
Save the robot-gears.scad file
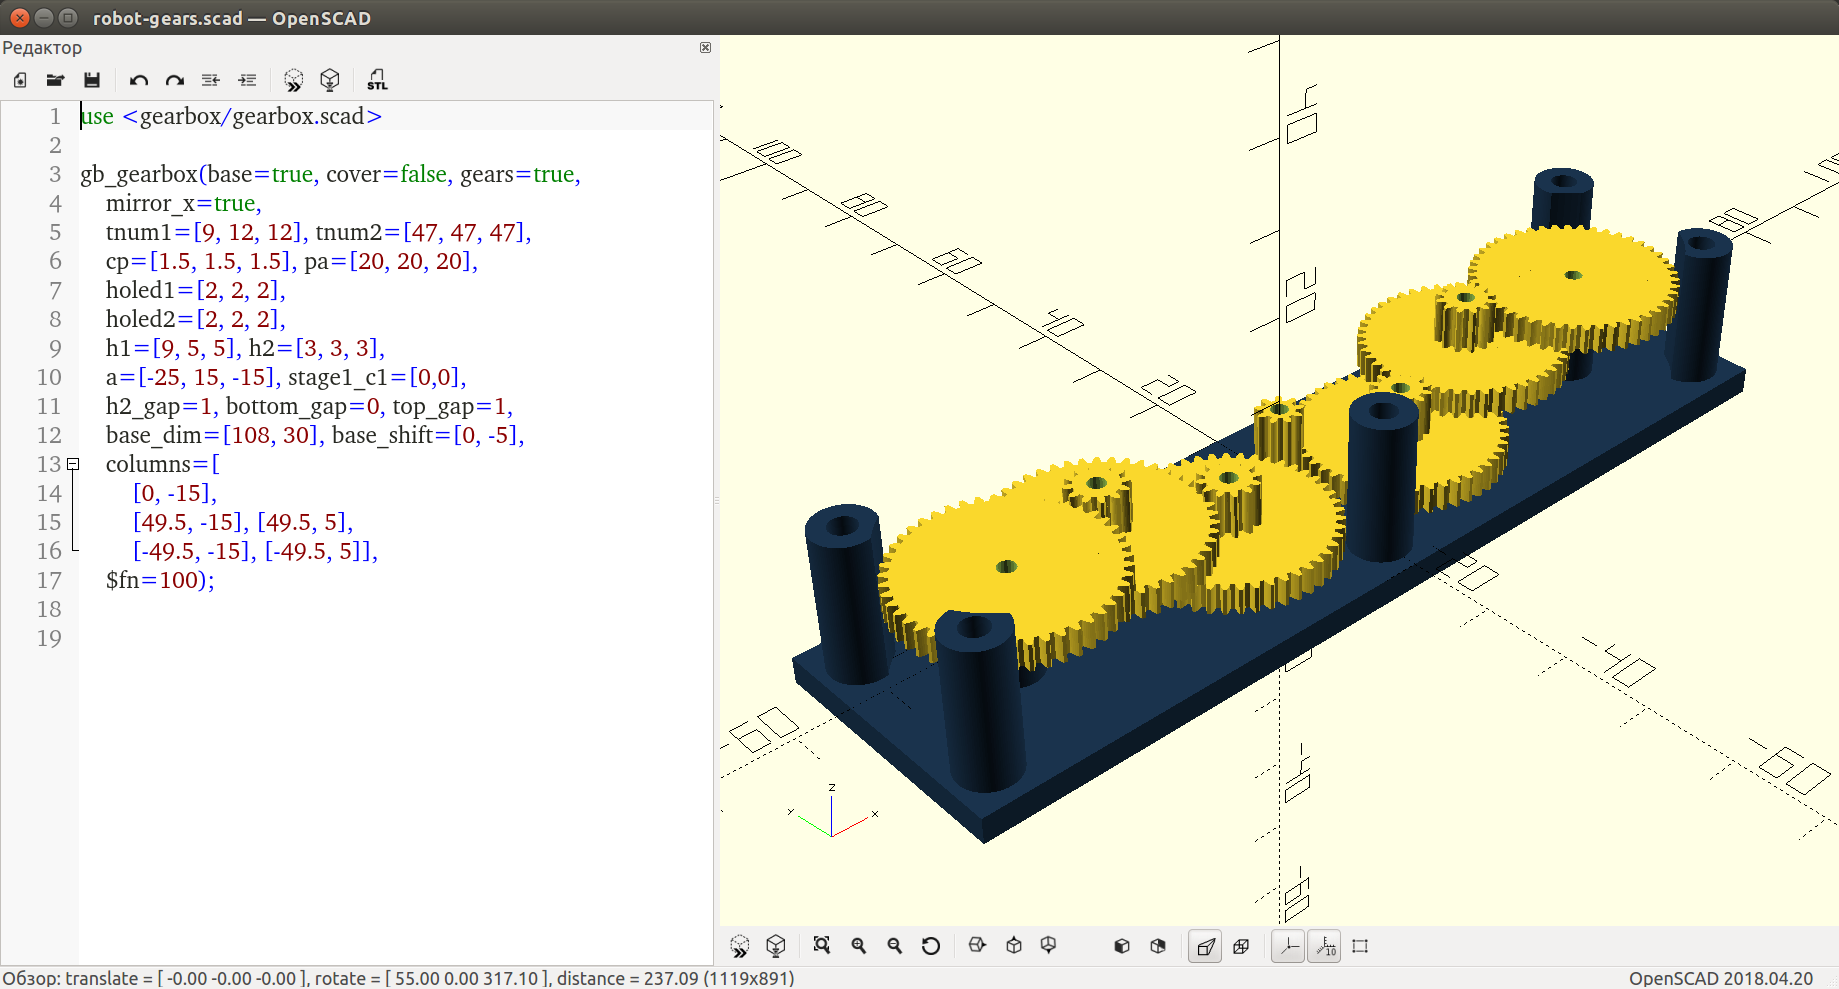click(92, 80)
